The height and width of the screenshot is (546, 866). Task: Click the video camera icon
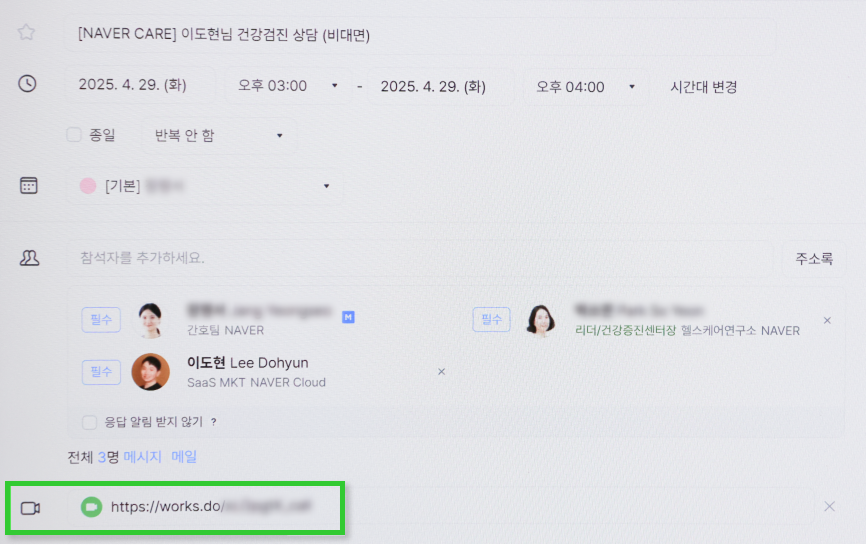click(x=30, y=508)
